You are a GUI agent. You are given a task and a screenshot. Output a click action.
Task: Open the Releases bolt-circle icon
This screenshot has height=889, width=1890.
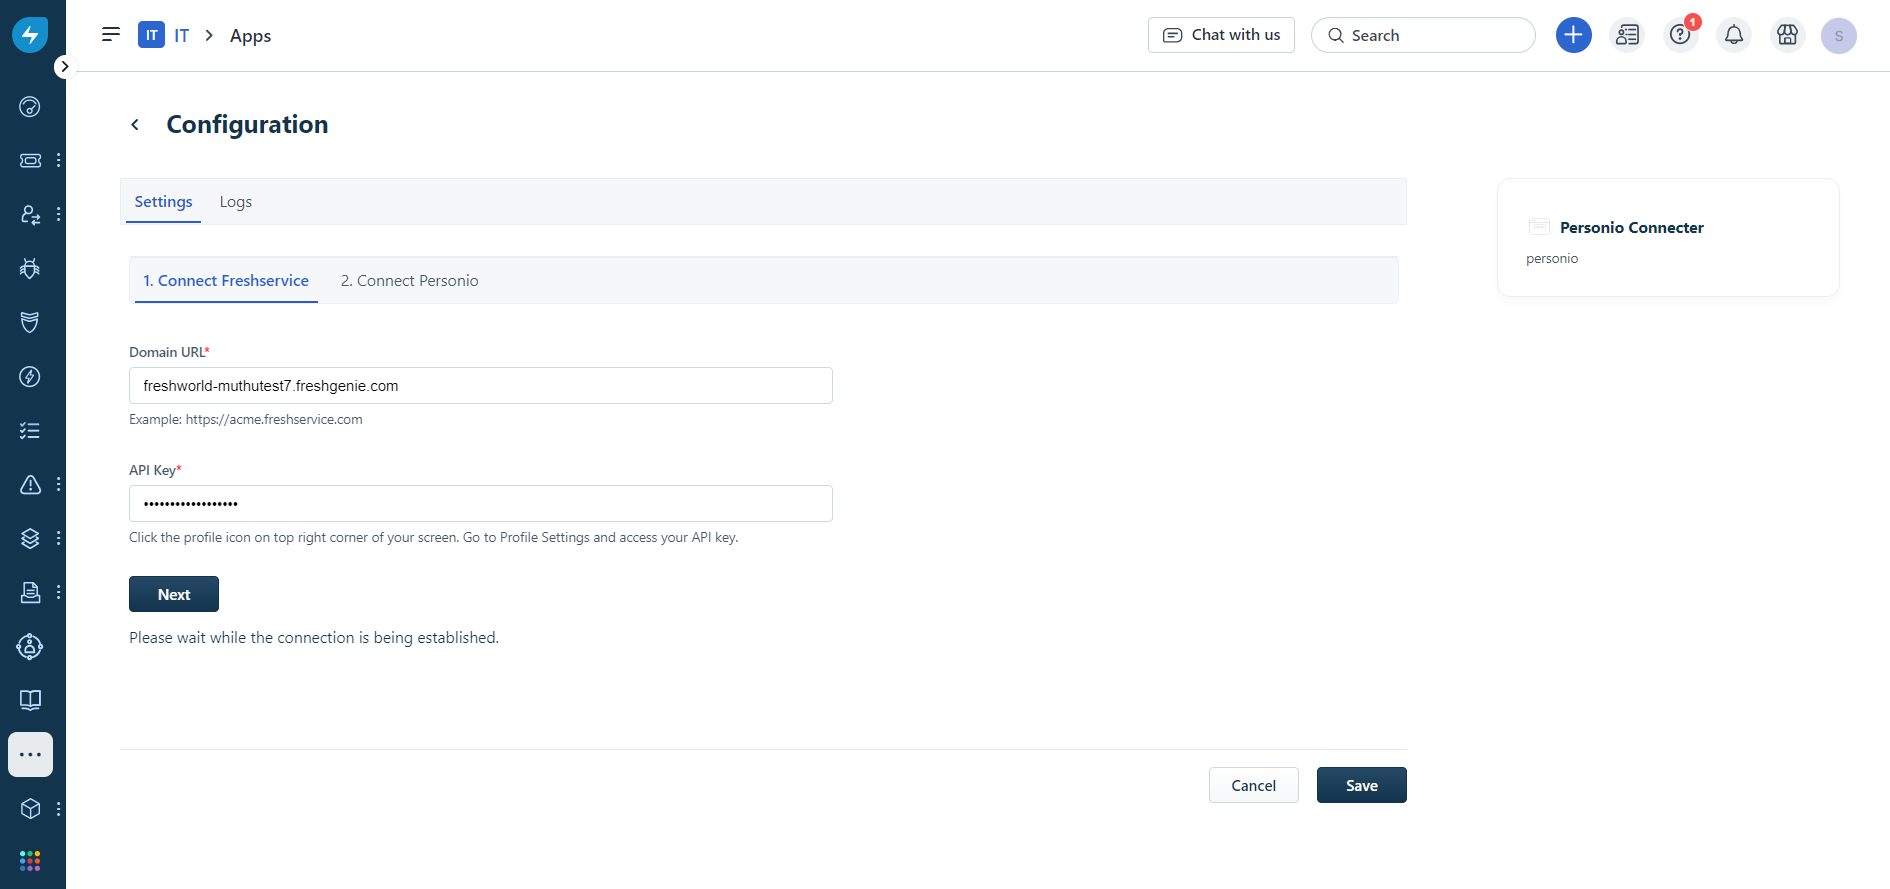tap(30, 377)
